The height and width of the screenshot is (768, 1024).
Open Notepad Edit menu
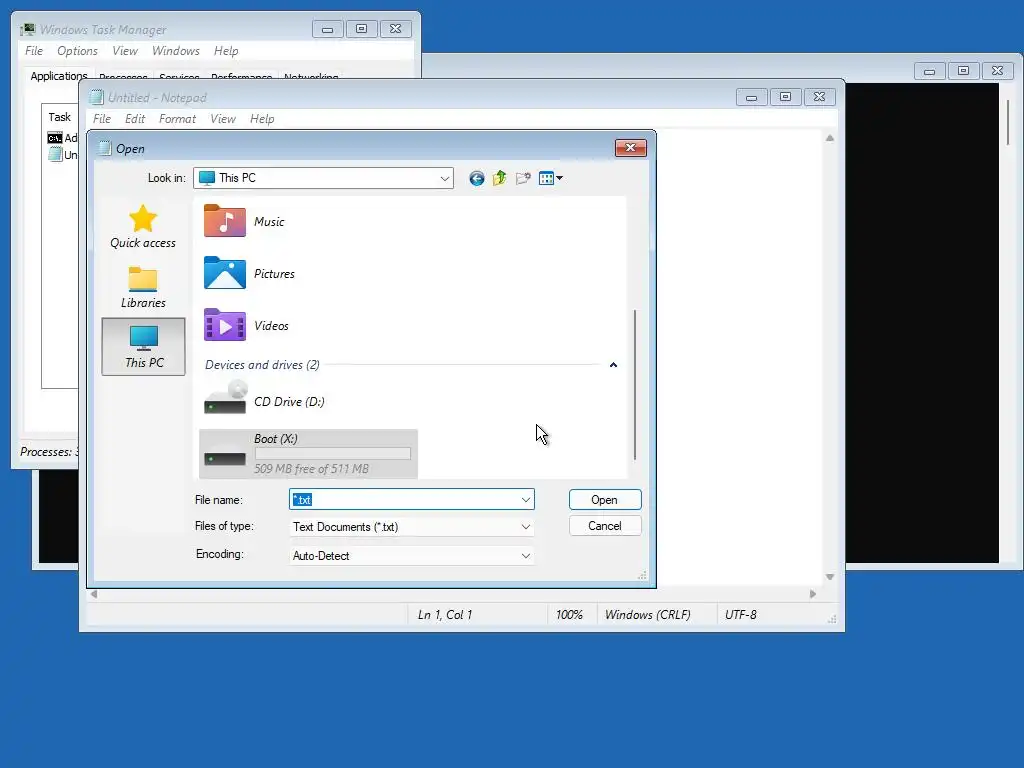(135, 119)
